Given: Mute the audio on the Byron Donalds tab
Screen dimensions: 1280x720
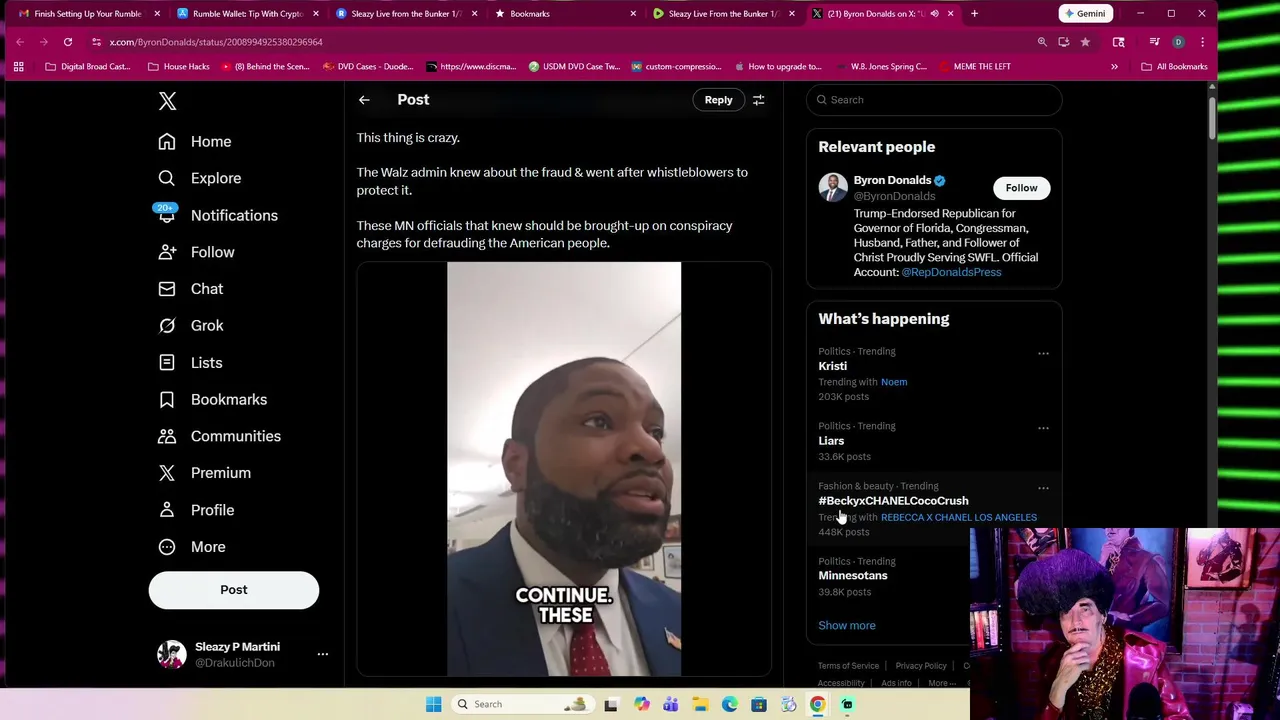Looking at the screenshot, I should tap(934, 14).
